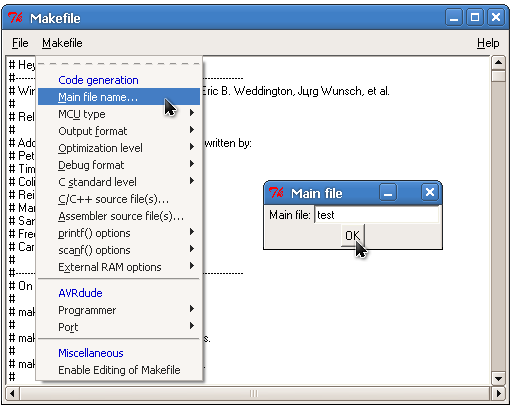Click the Tk icon in Main file dialog
The height and width of the screenshot is (407, 510).
276,193
